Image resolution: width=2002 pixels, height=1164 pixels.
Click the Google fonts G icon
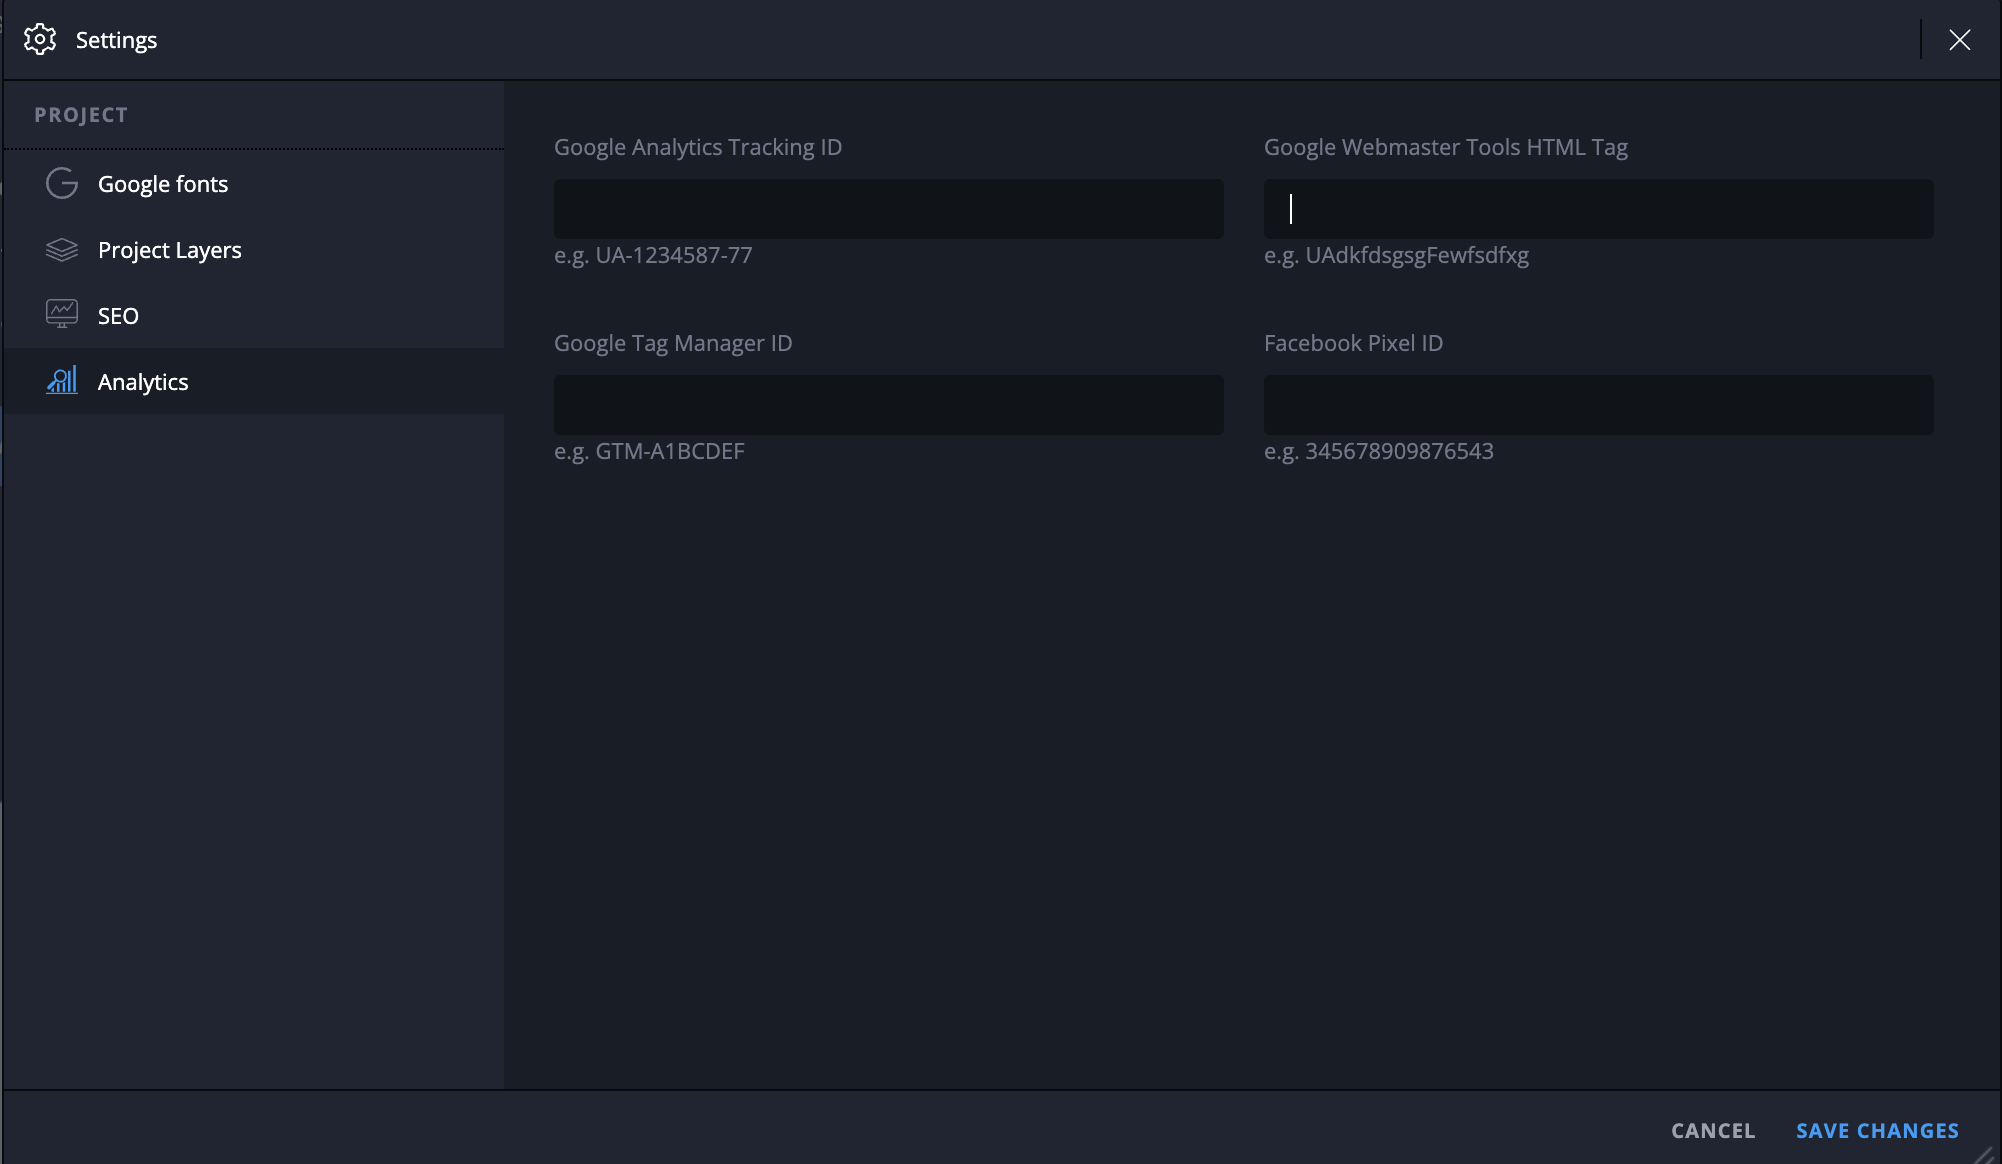(62, 184)
